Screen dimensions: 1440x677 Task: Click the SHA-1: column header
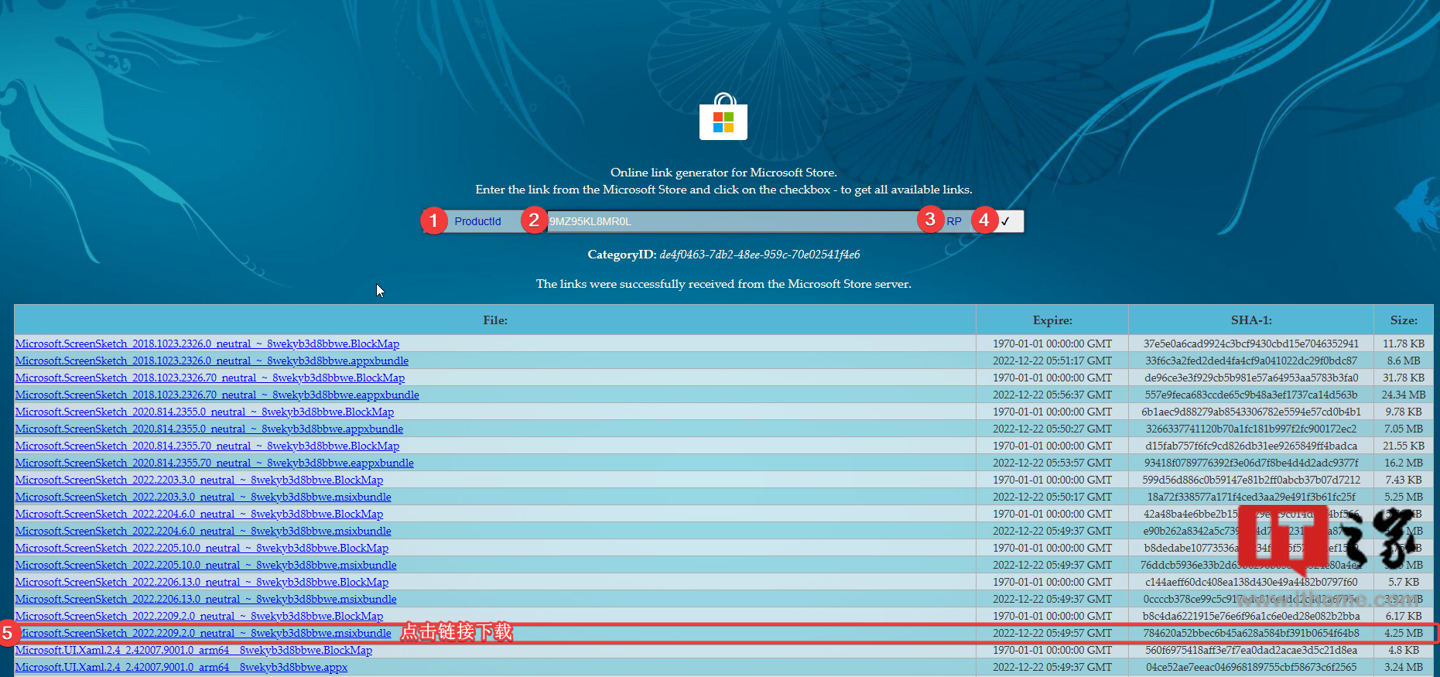point(1251,320)
